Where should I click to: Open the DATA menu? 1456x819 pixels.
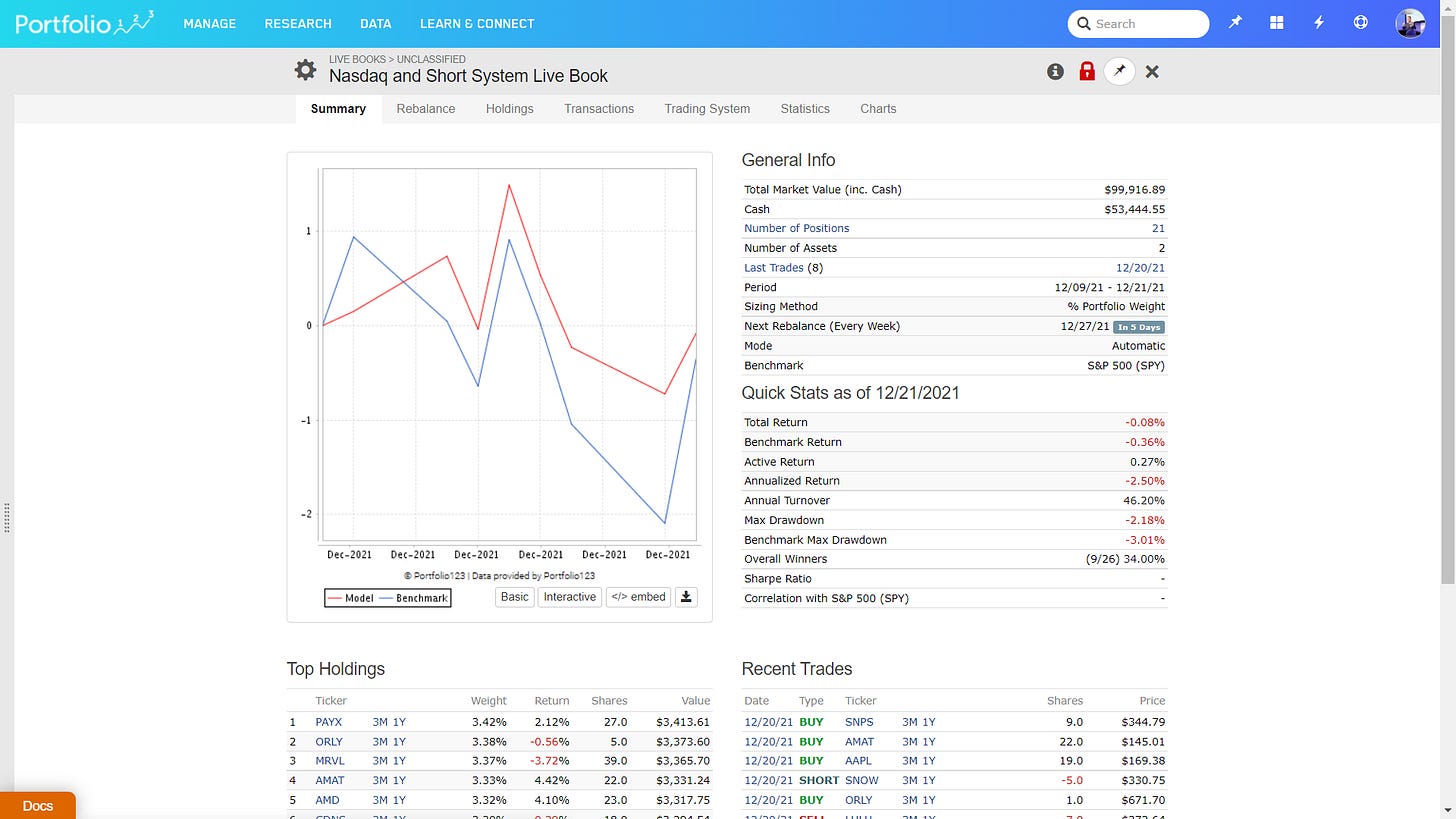(x=376, y=23)
